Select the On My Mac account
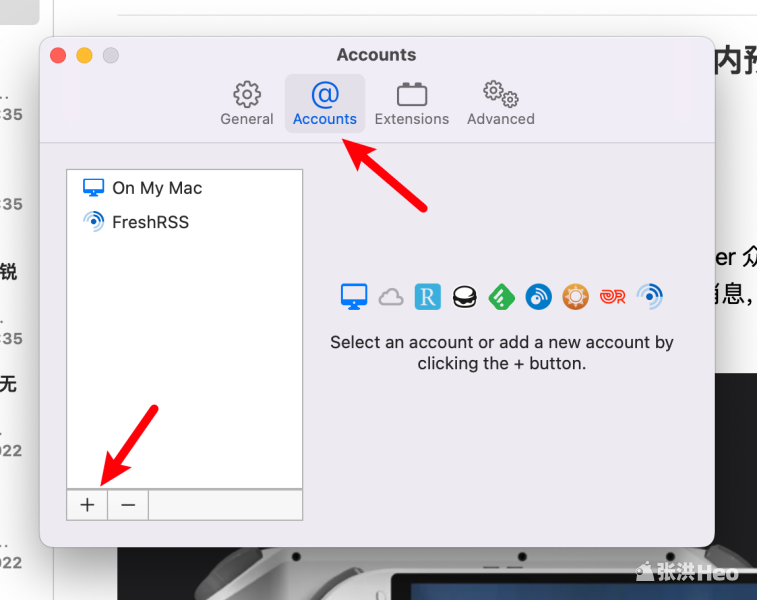The width and height of the screenshot is (757, 600). click(x=184, y=188)
